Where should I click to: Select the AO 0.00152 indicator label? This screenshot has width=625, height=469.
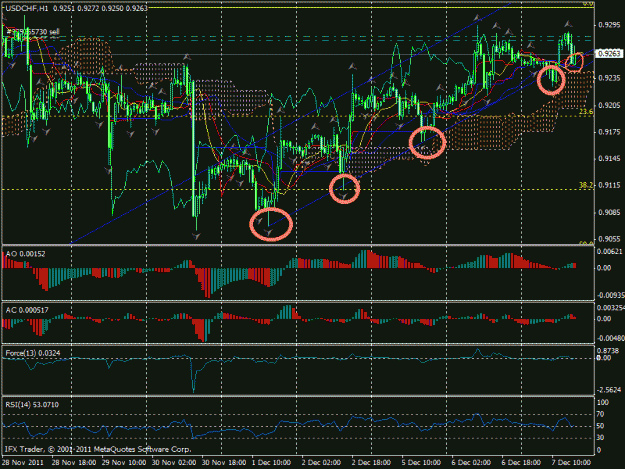pos(26,254)
